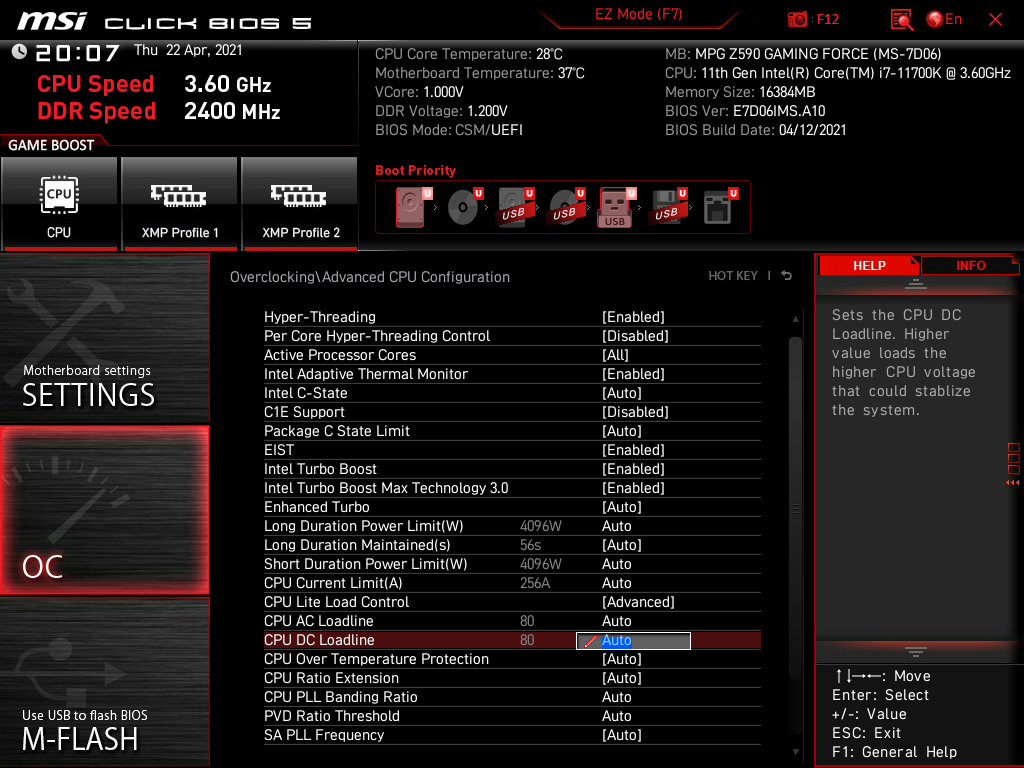Open the SETTINGS motherboard section

pos(104,338)
